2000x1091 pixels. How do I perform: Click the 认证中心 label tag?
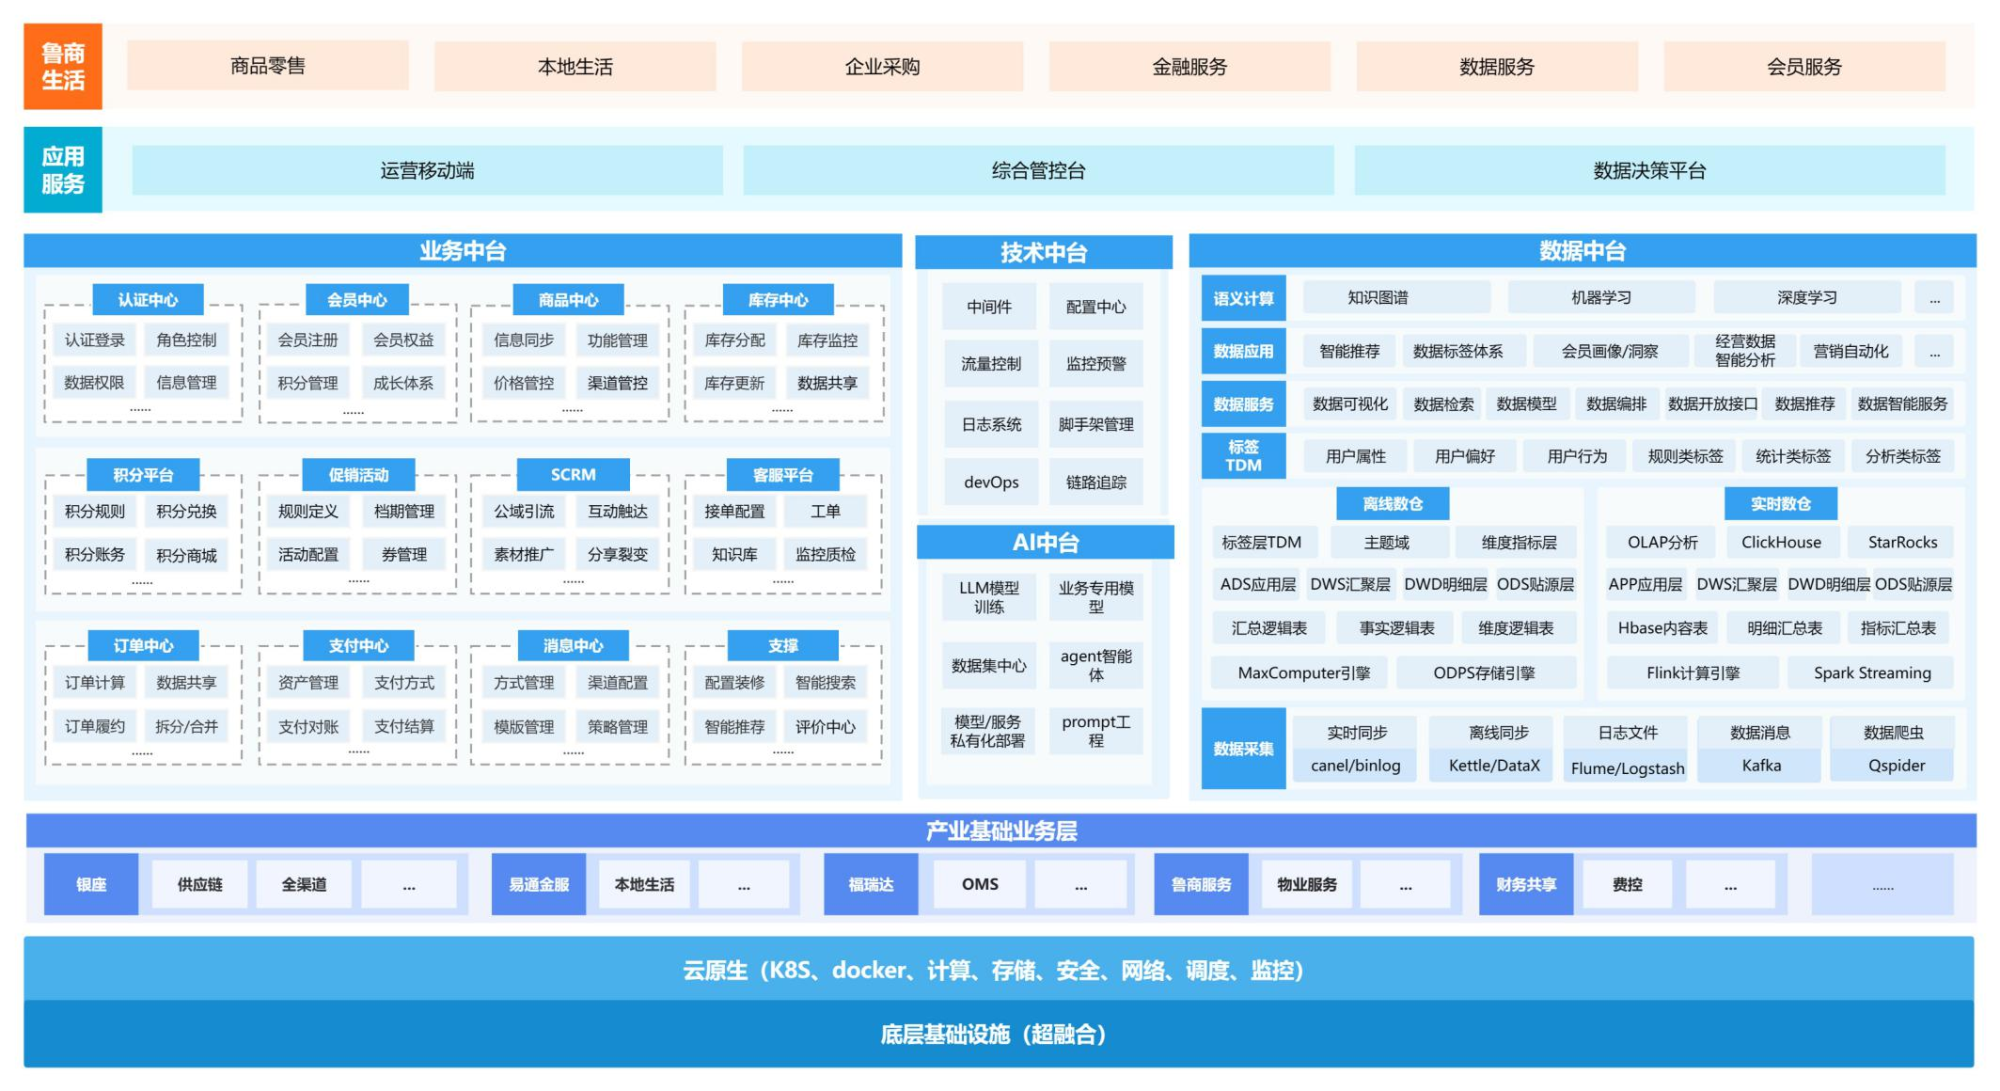147,299
